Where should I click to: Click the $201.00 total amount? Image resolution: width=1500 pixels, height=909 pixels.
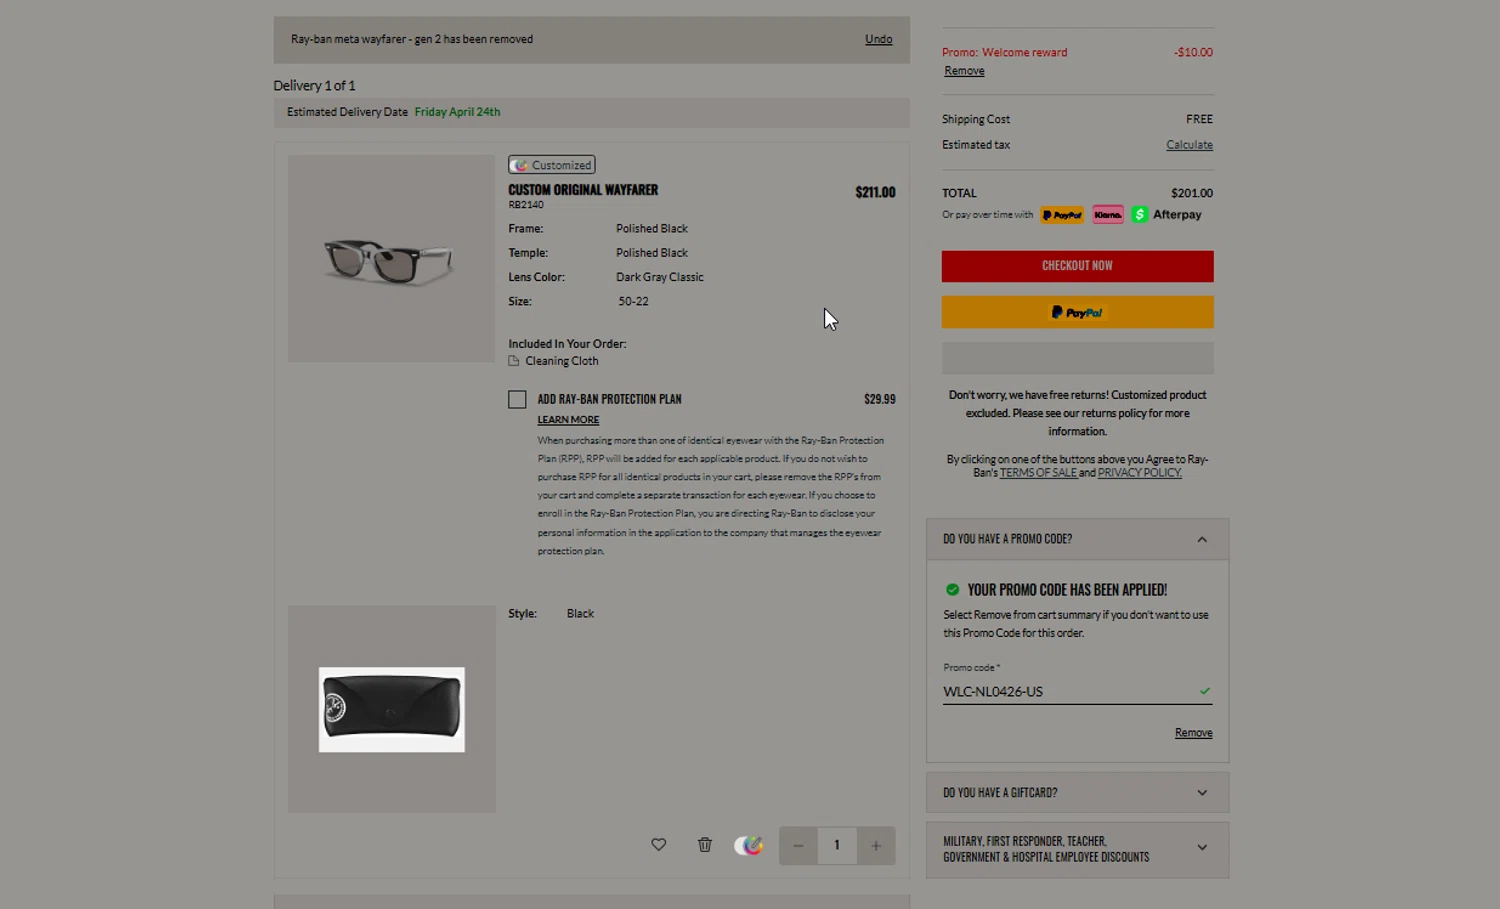click(1192, 193)
